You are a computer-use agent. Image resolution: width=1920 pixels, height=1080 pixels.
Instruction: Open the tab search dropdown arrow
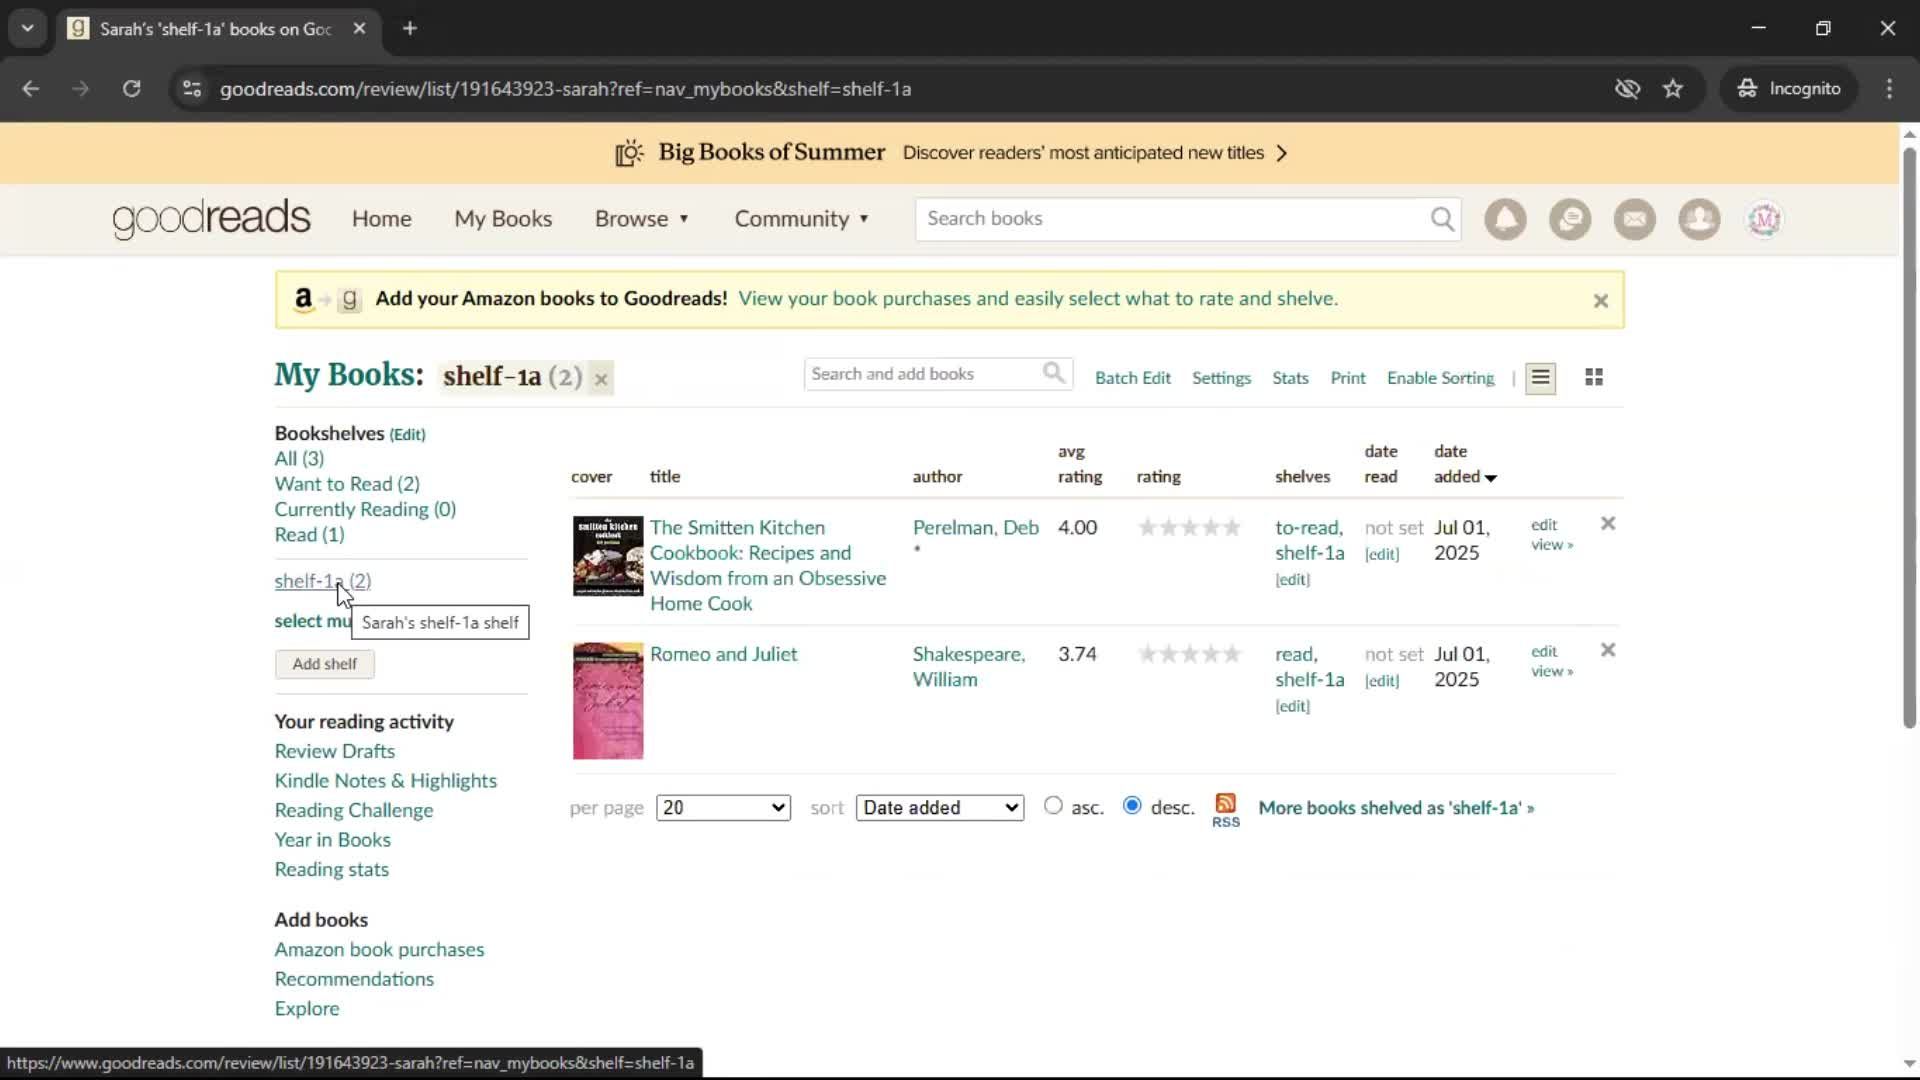point(27,28)
